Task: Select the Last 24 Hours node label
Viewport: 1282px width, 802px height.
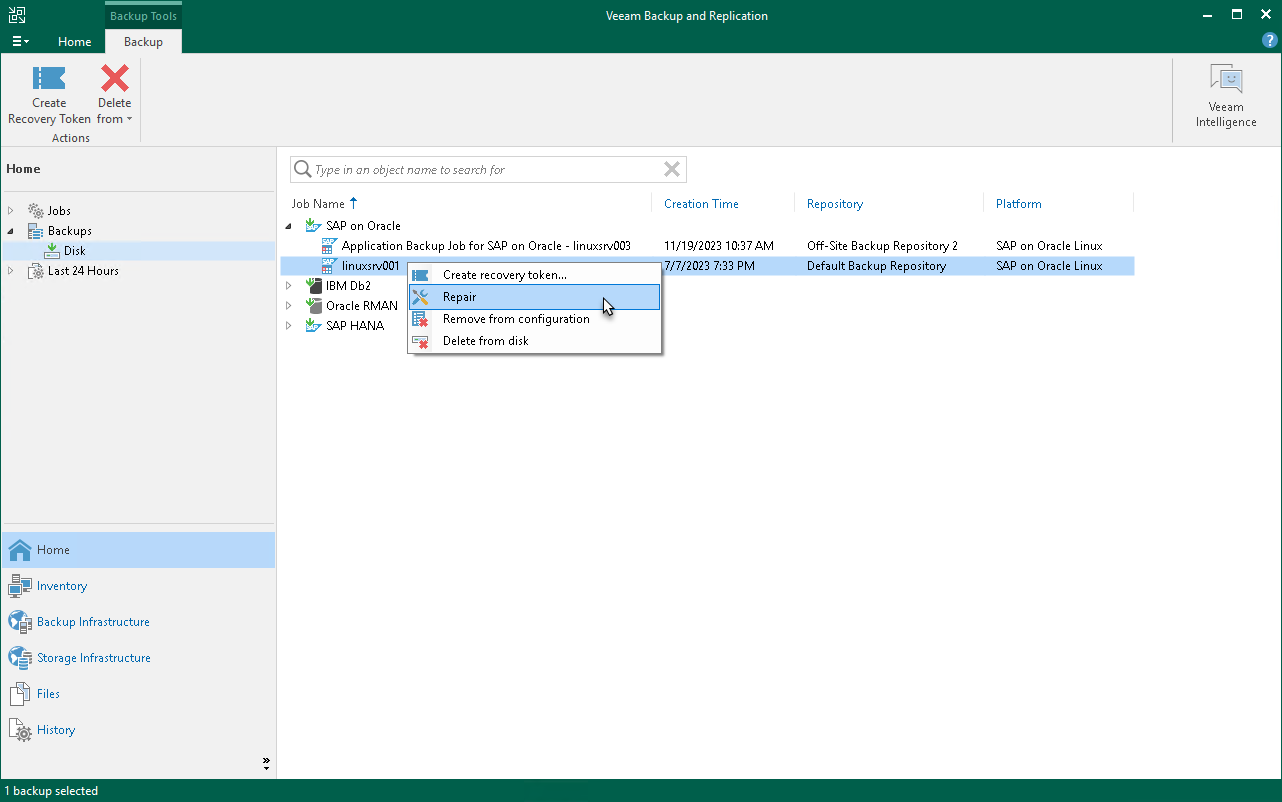Action: pyautogui.click(x=84, y=271)
